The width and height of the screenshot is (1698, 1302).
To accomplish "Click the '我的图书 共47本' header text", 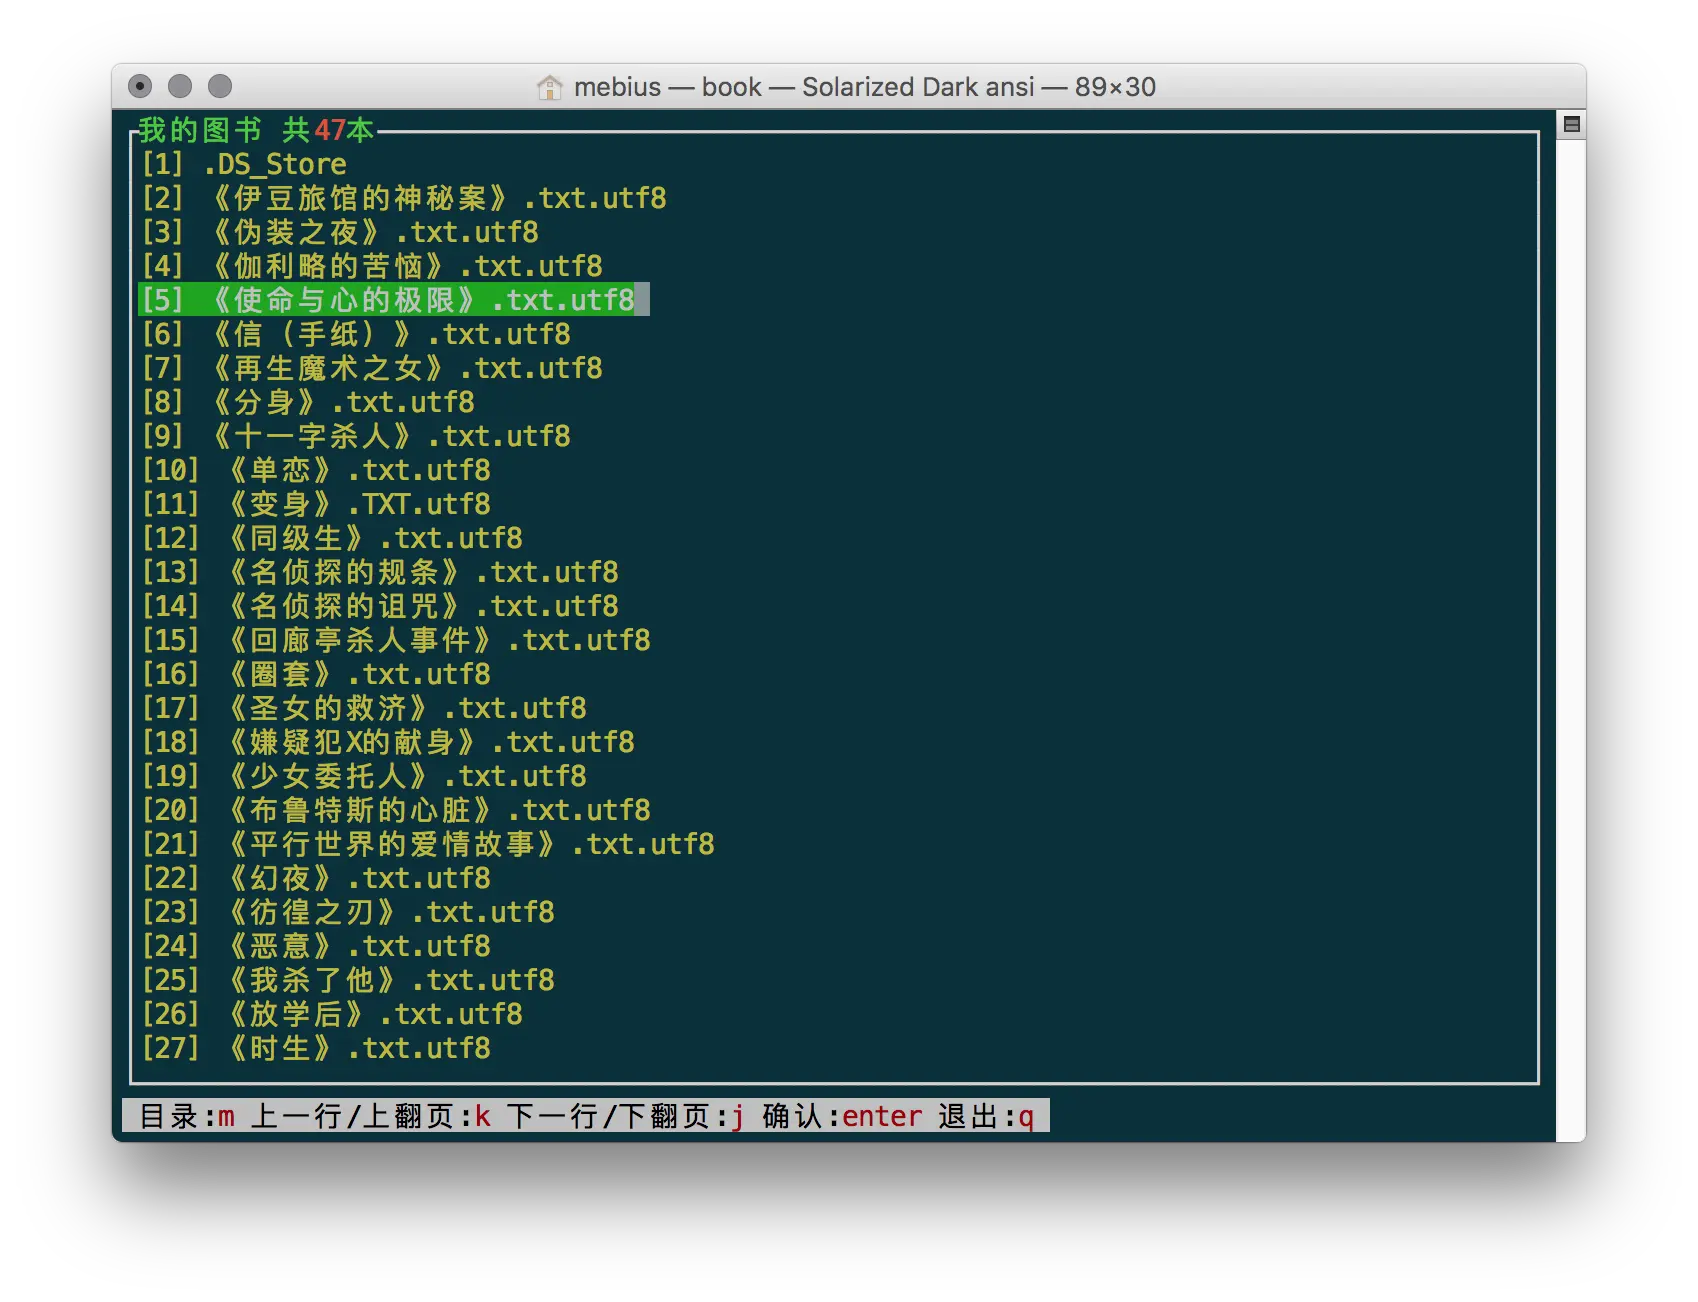I will pyautogui.click(x=257, y=130).
